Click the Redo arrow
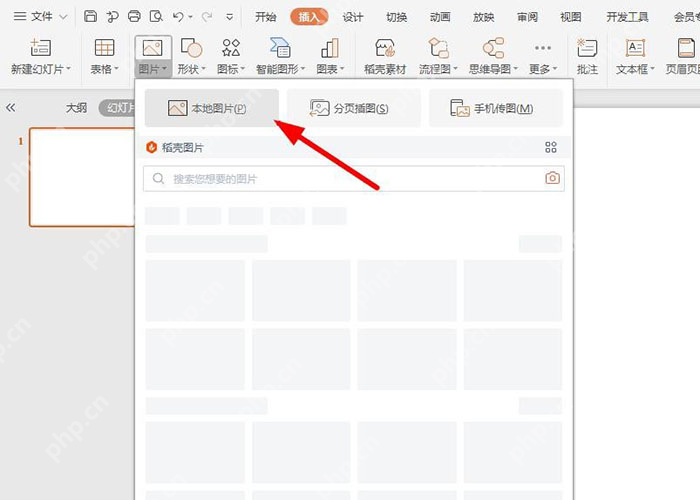 coord(206,17)
